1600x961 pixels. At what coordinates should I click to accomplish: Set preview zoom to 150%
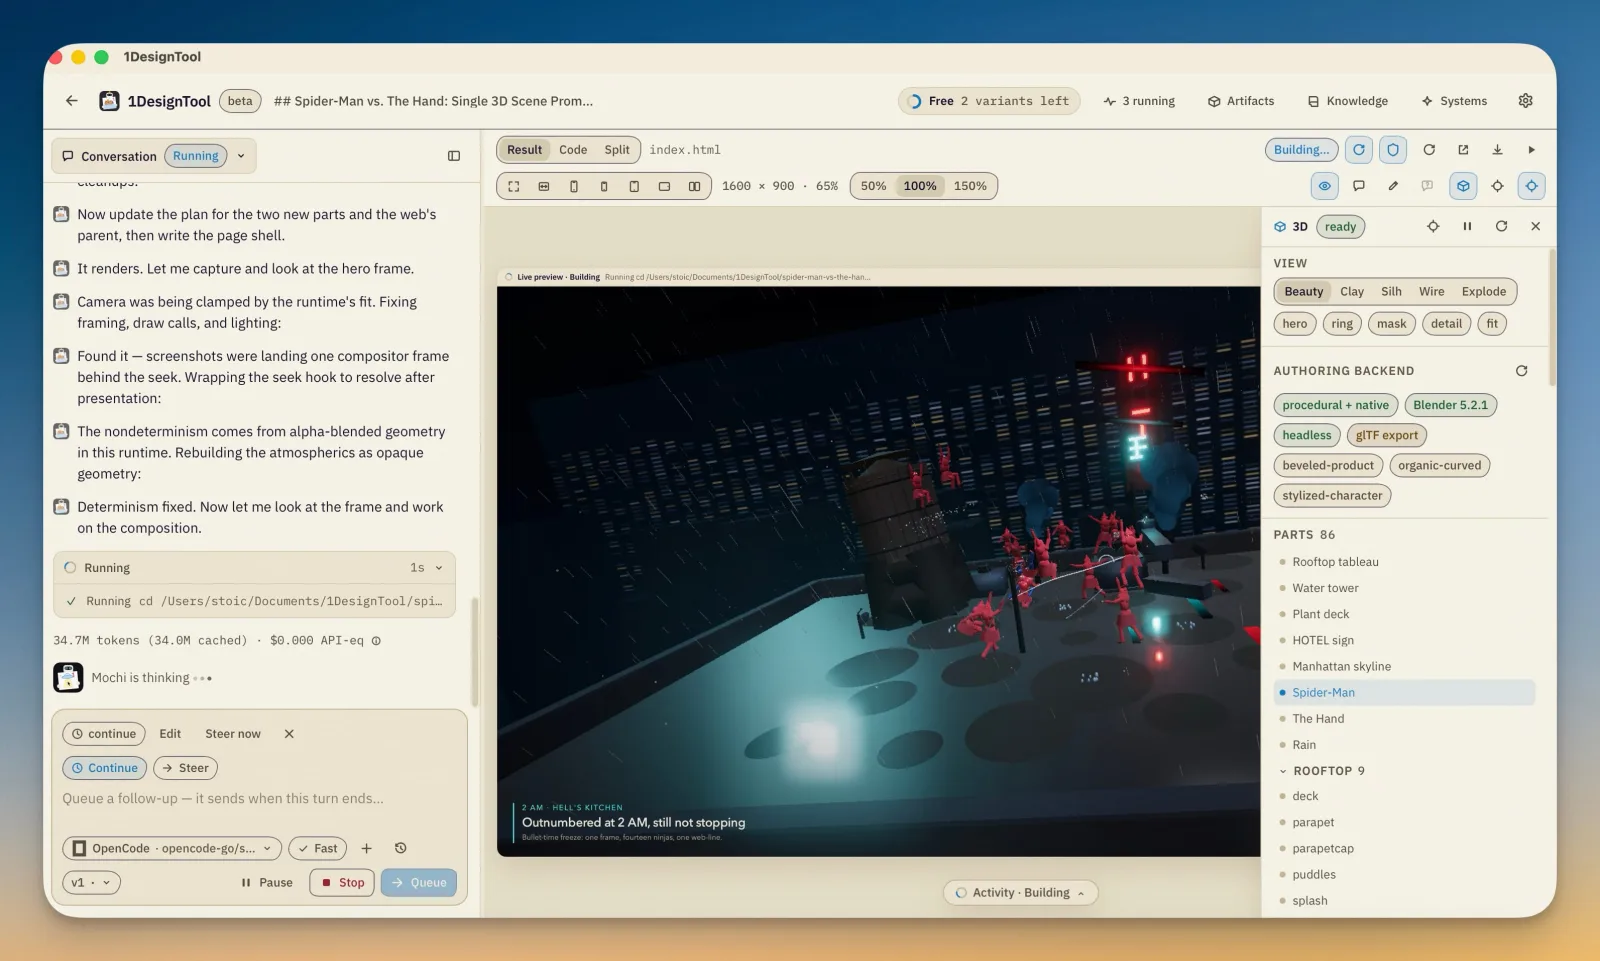(x=970, y=186)
